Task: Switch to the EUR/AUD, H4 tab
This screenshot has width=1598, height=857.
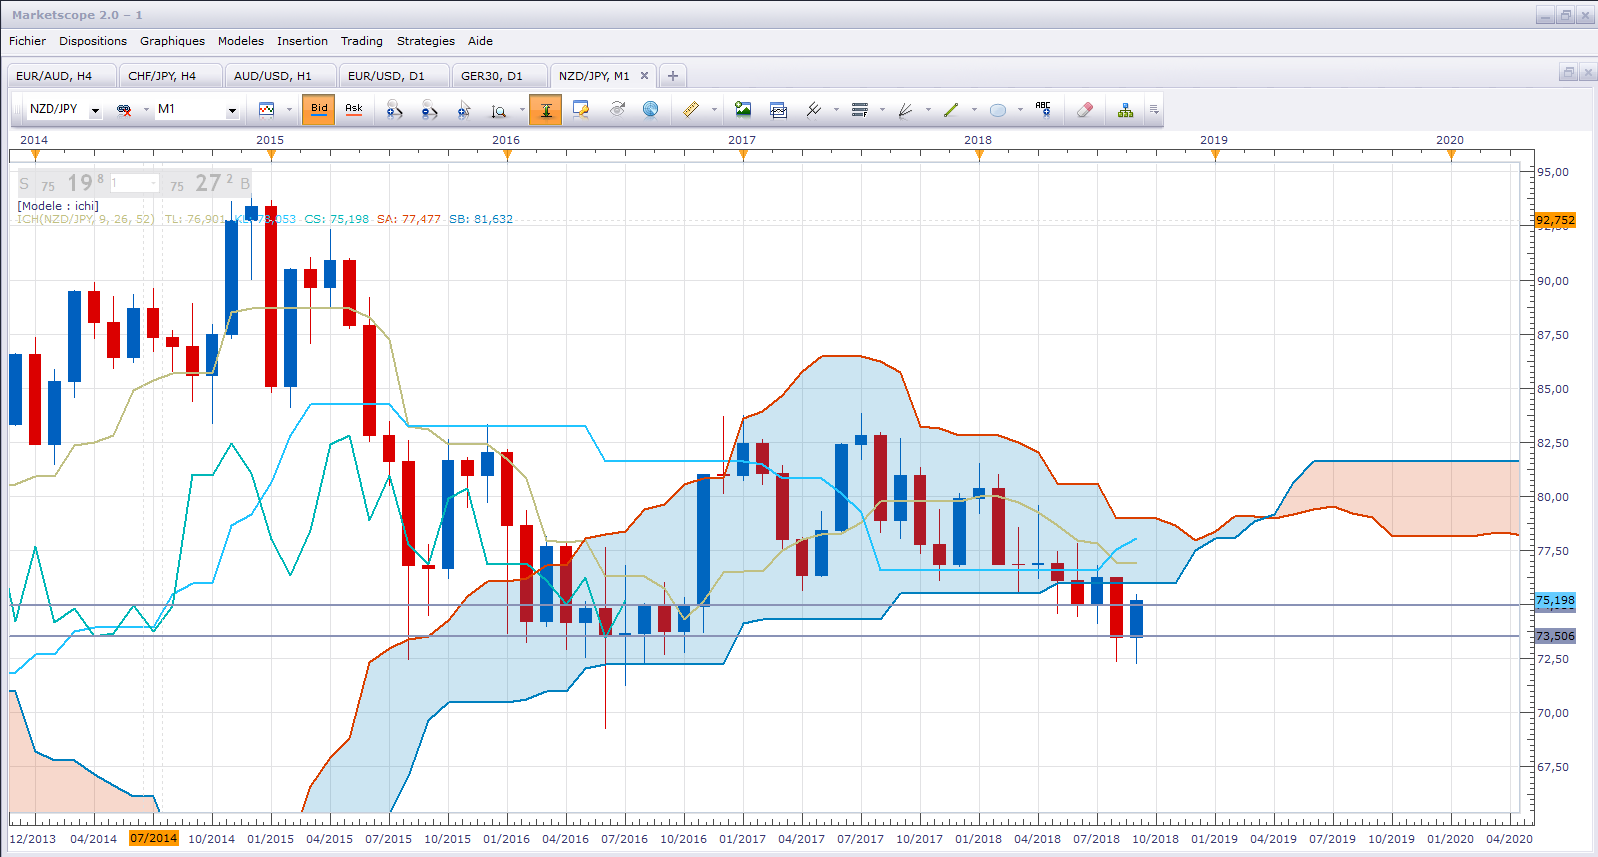Action: [61, 76]
